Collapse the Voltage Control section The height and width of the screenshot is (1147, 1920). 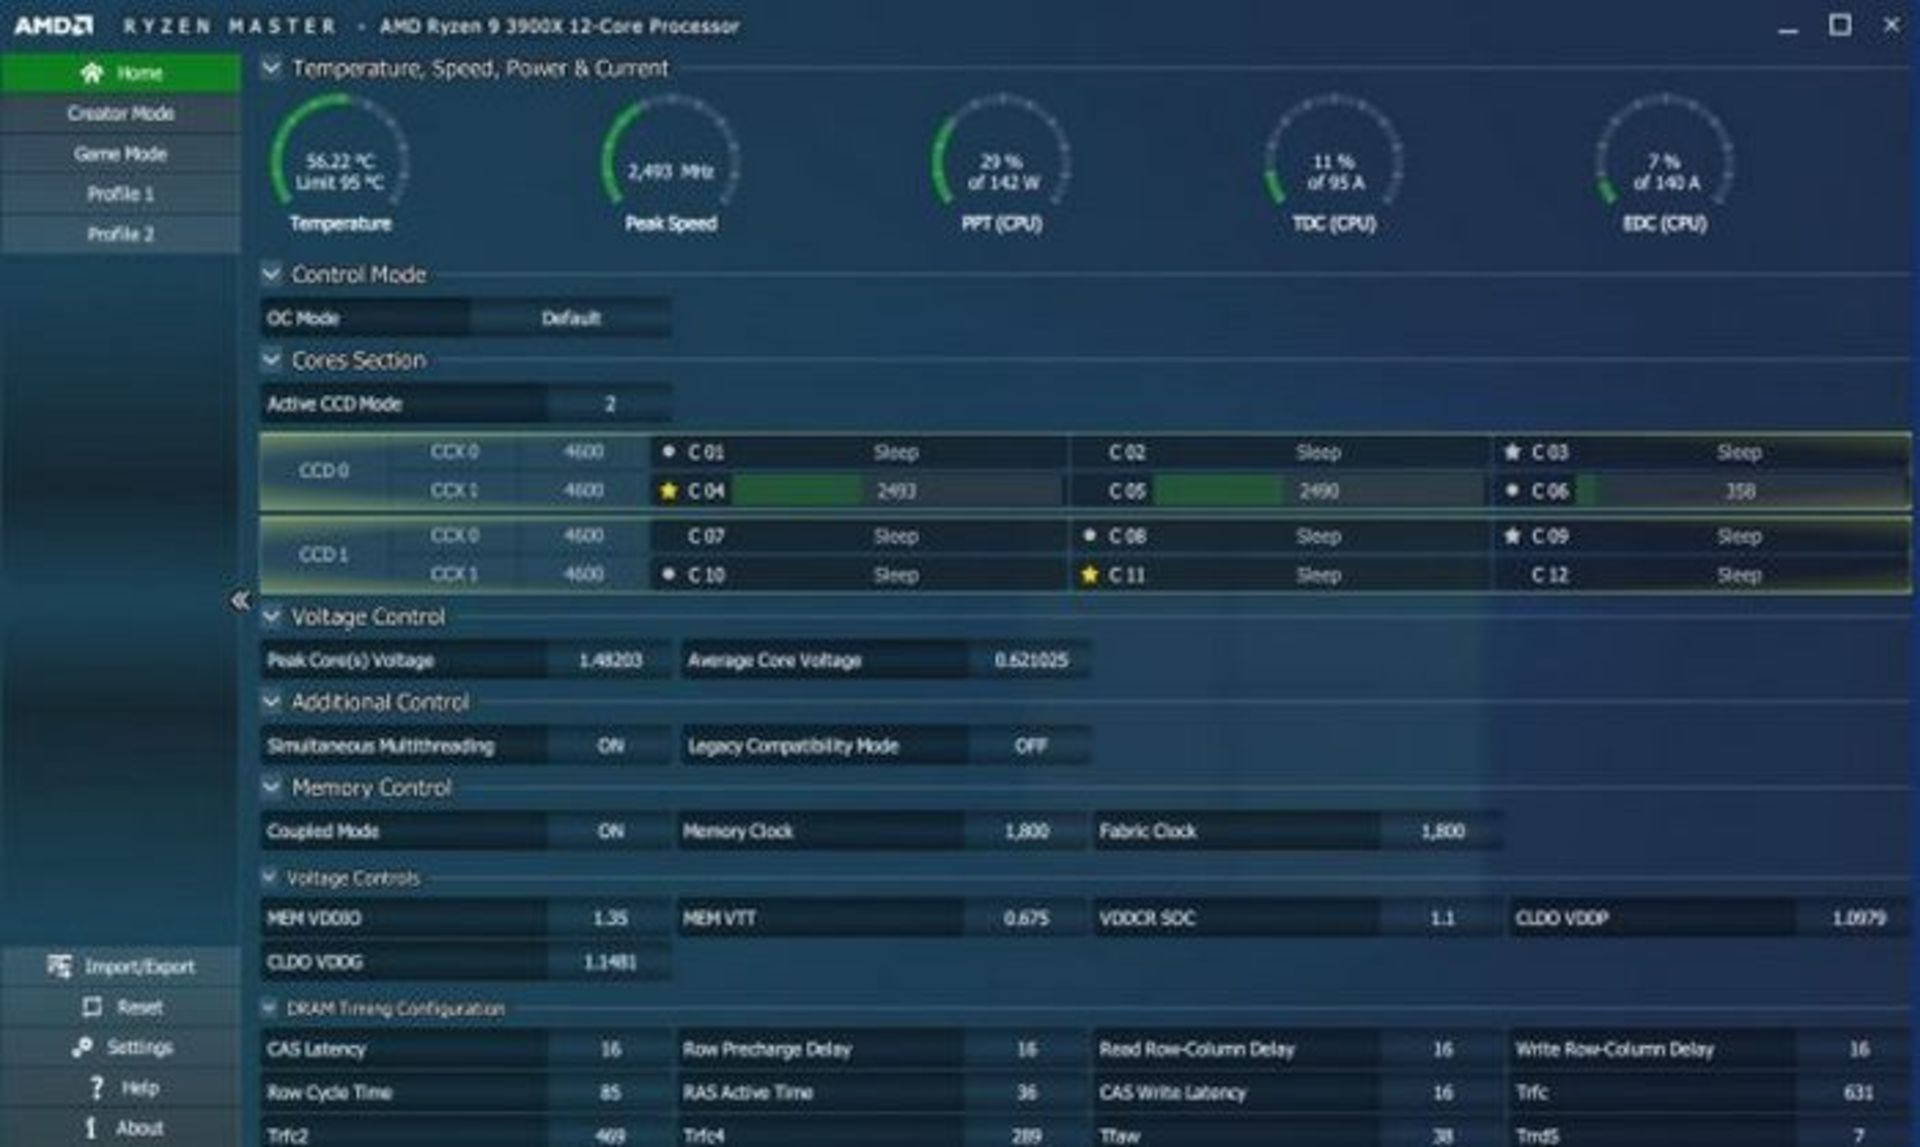(271, 617)
